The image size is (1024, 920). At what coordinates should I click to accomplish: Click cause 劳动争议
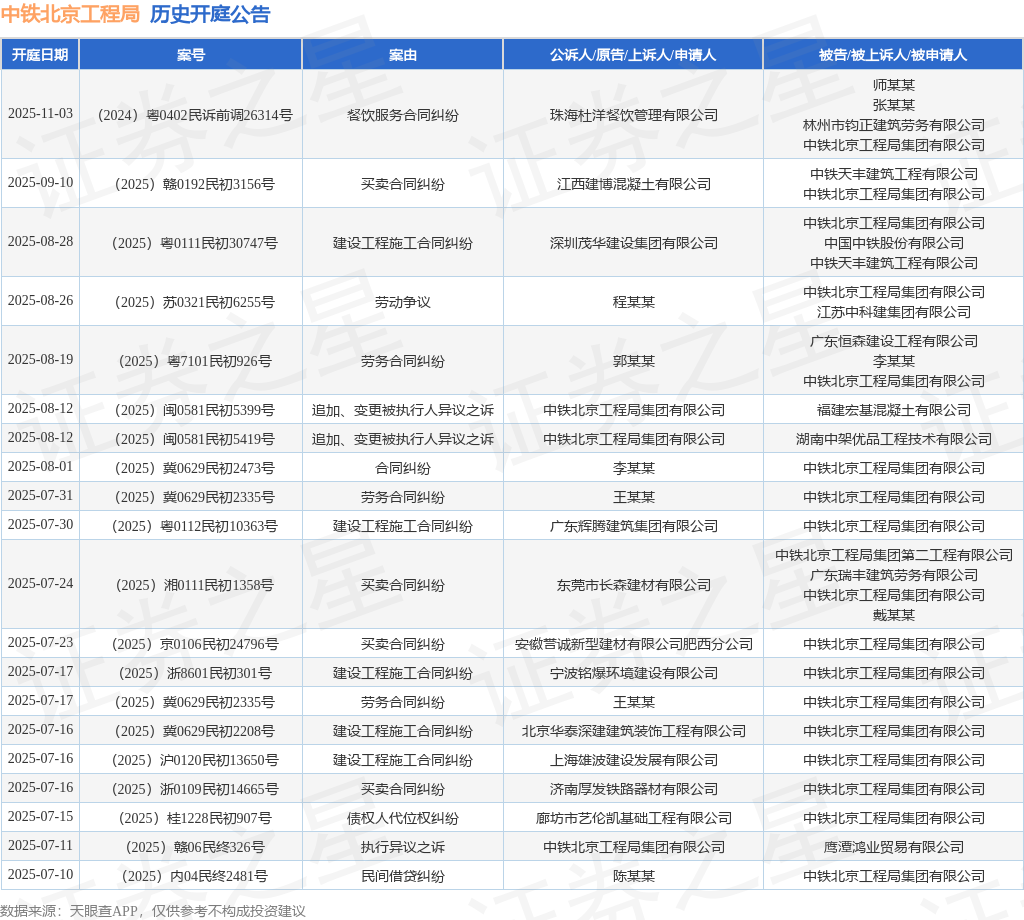point(402,302)
